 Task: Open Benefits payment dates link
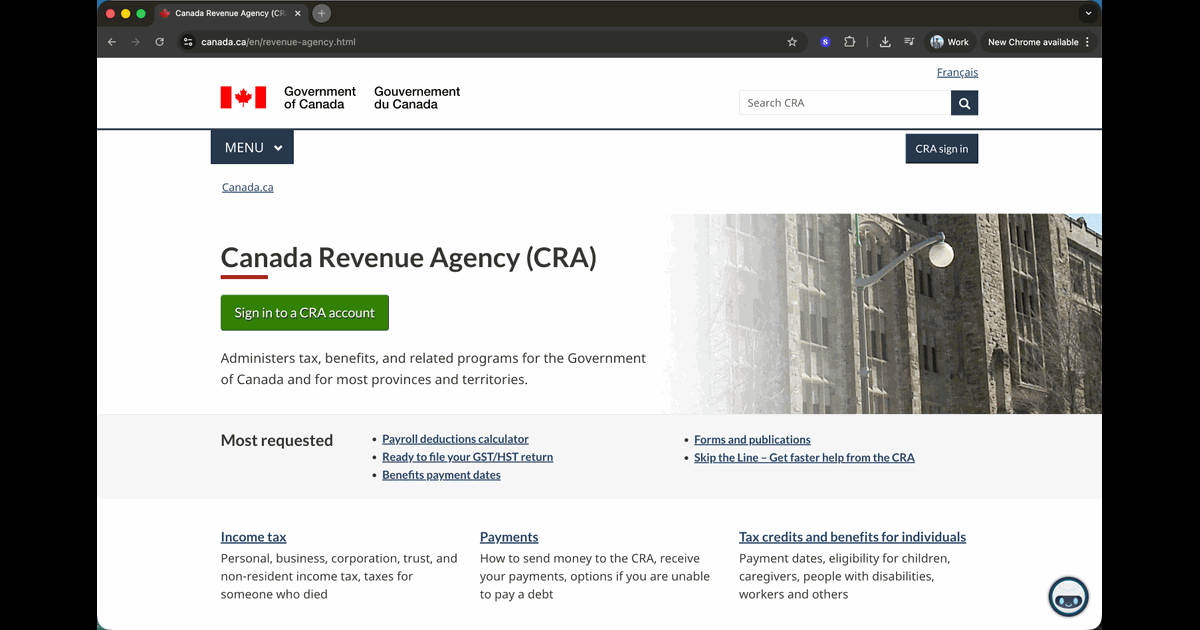pyautogui.click(x=441, y=475)
